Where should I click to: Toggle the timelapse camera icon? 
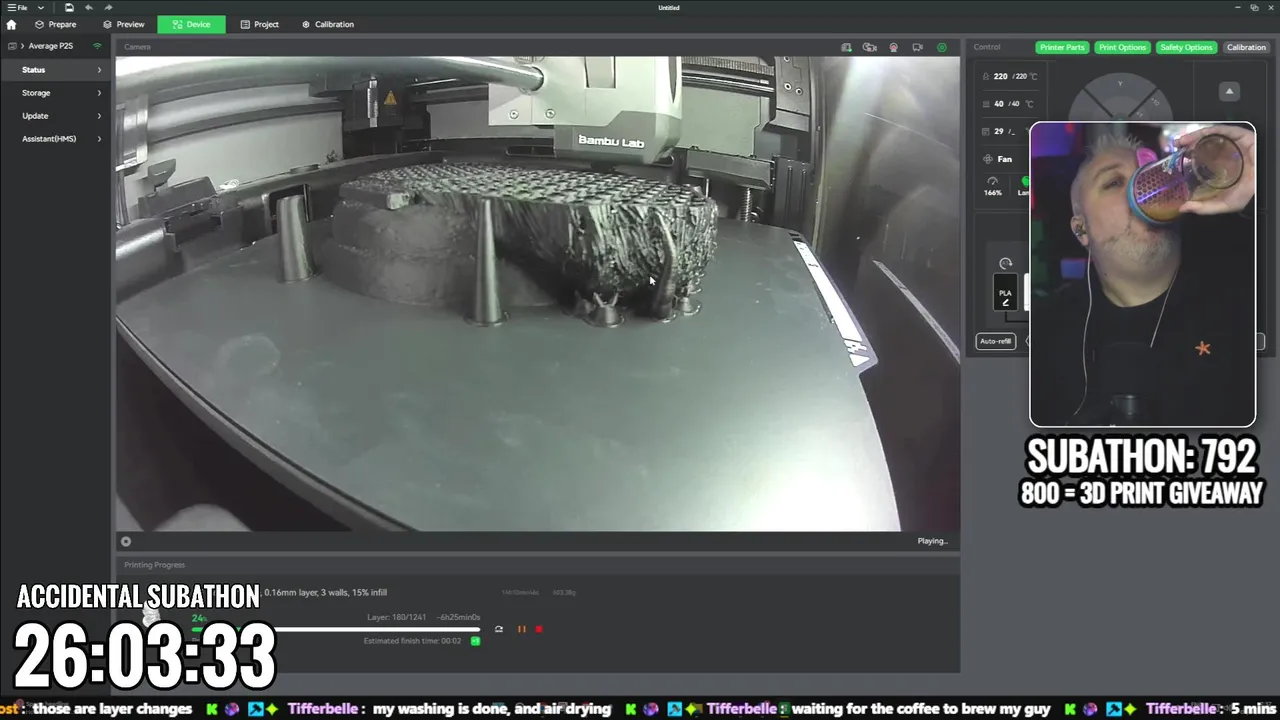pyautogui.click(x=869, y=47)
